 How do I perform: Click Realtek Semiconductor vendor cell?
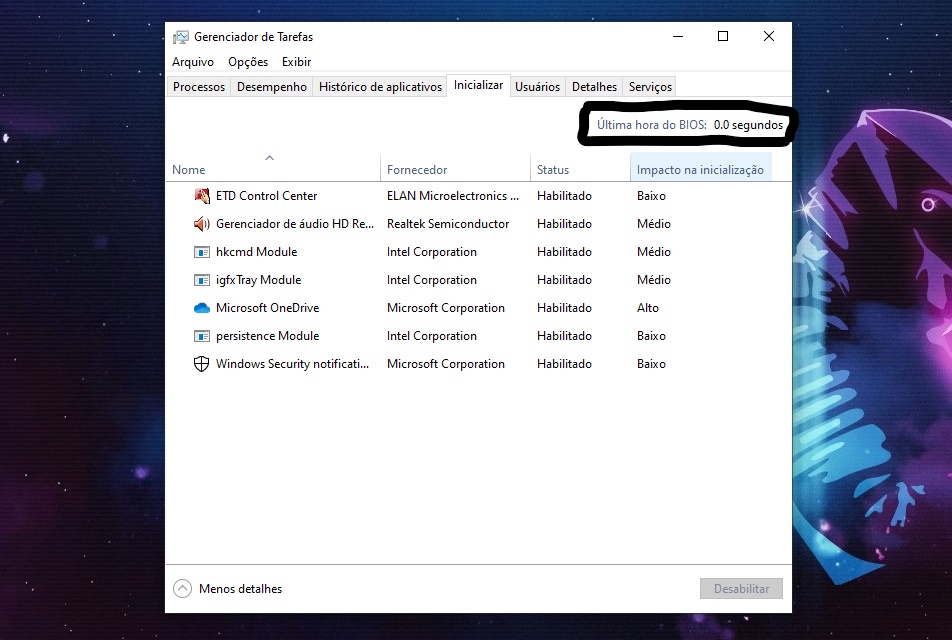[448, 224]
